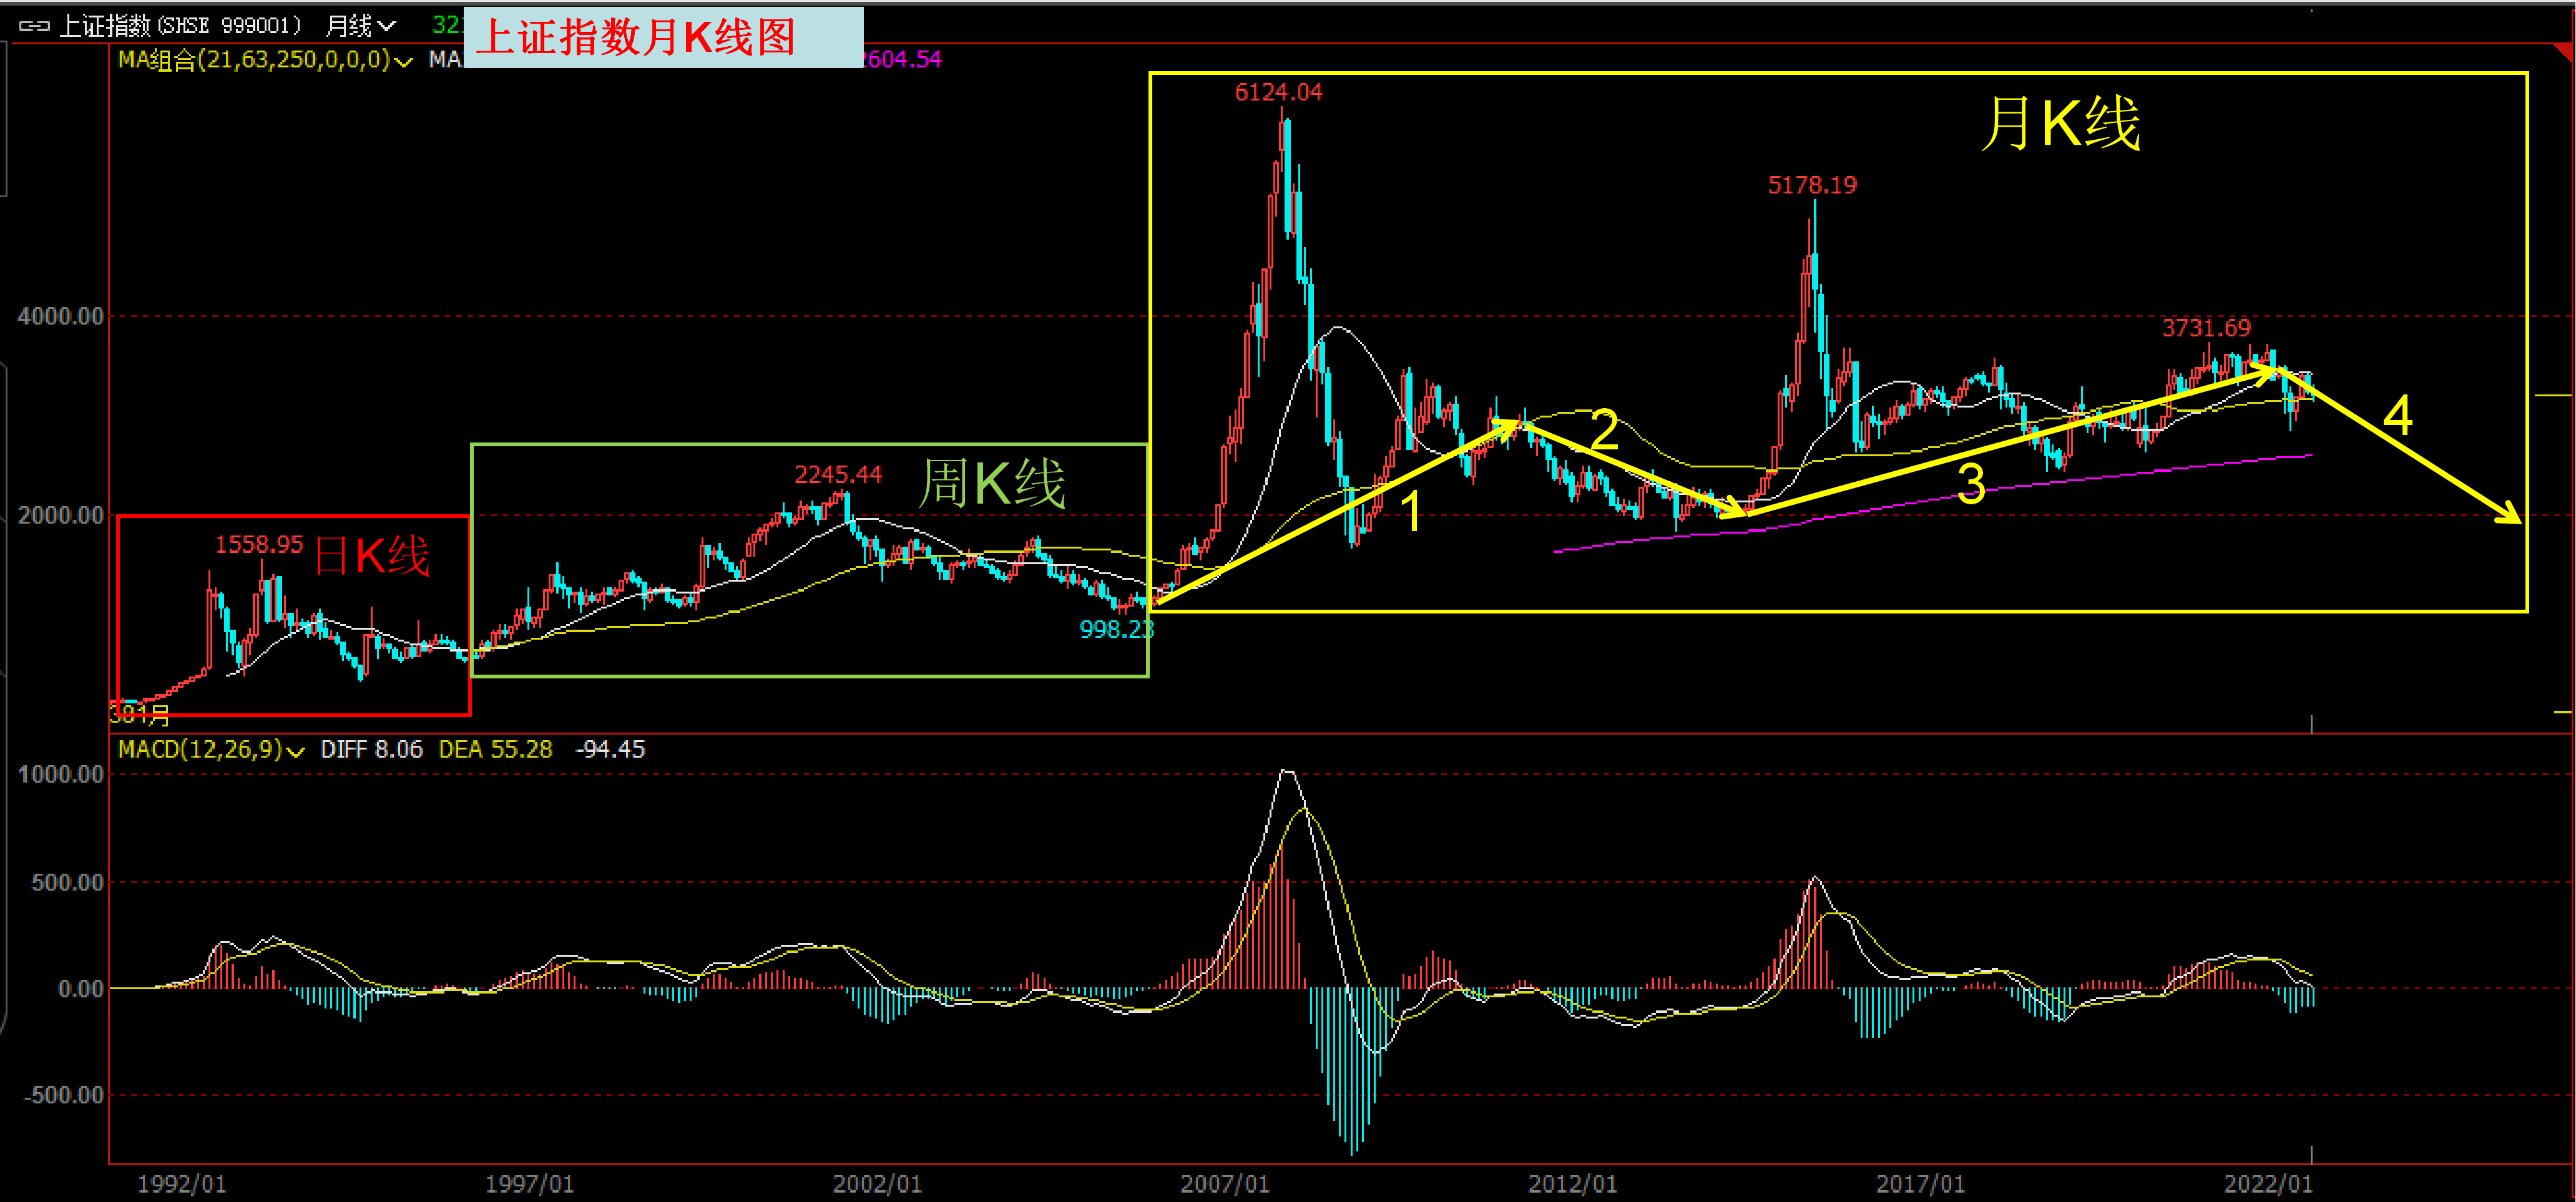The width and height of the screenshot is (2576, 1202).
Task: Click the 2017/01 date axis label
Action: click(x=1920, y=1185)
